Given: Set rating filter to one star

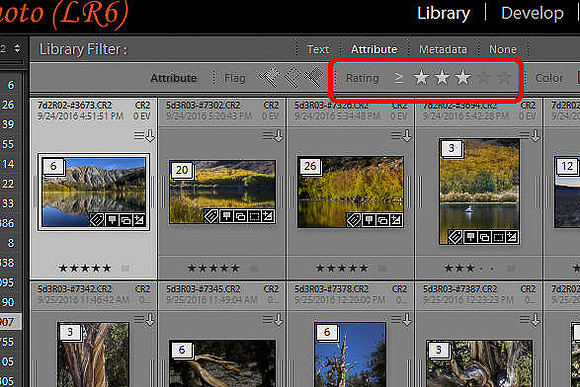Looking at the screenshot, I should [421, 77].
